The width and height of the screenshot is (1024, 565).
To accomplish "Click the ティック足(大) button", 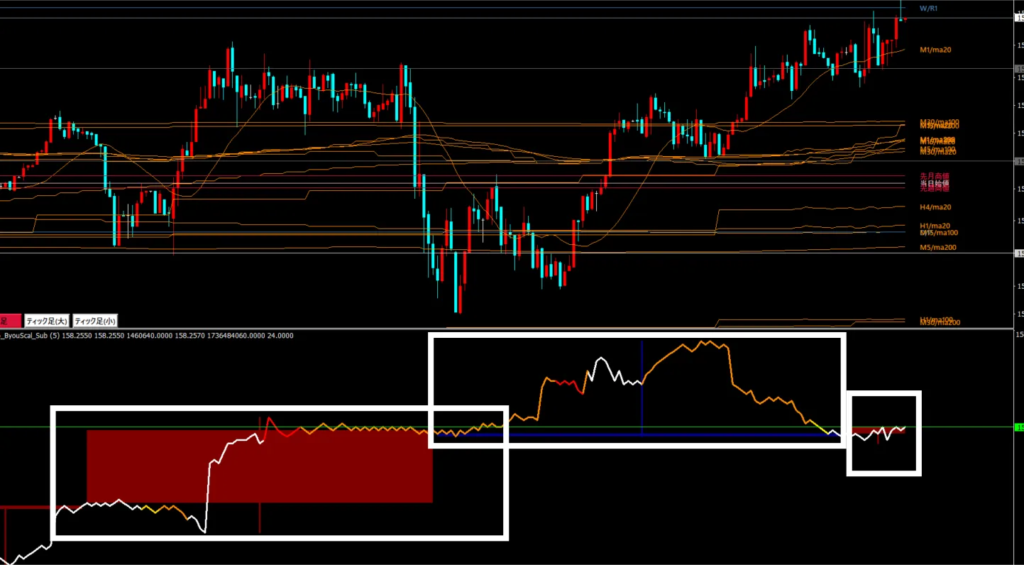I will 46,321.
